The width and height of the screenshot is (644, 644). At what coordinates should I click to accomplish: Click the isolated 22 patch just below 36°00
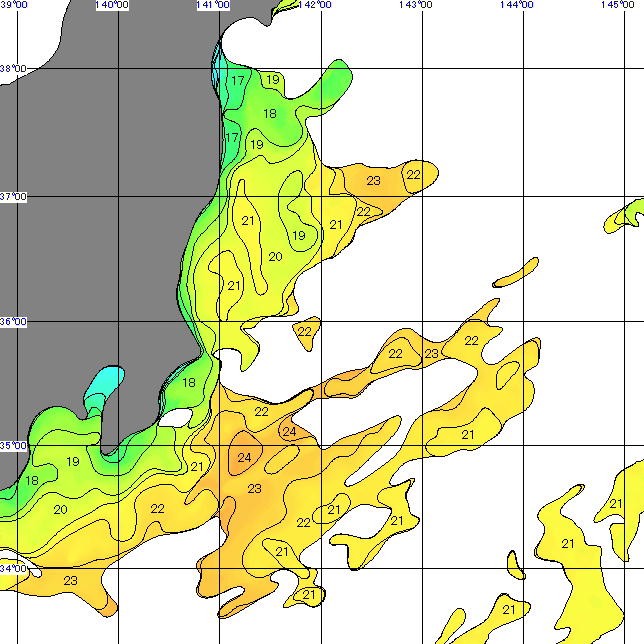pos(306,331)
